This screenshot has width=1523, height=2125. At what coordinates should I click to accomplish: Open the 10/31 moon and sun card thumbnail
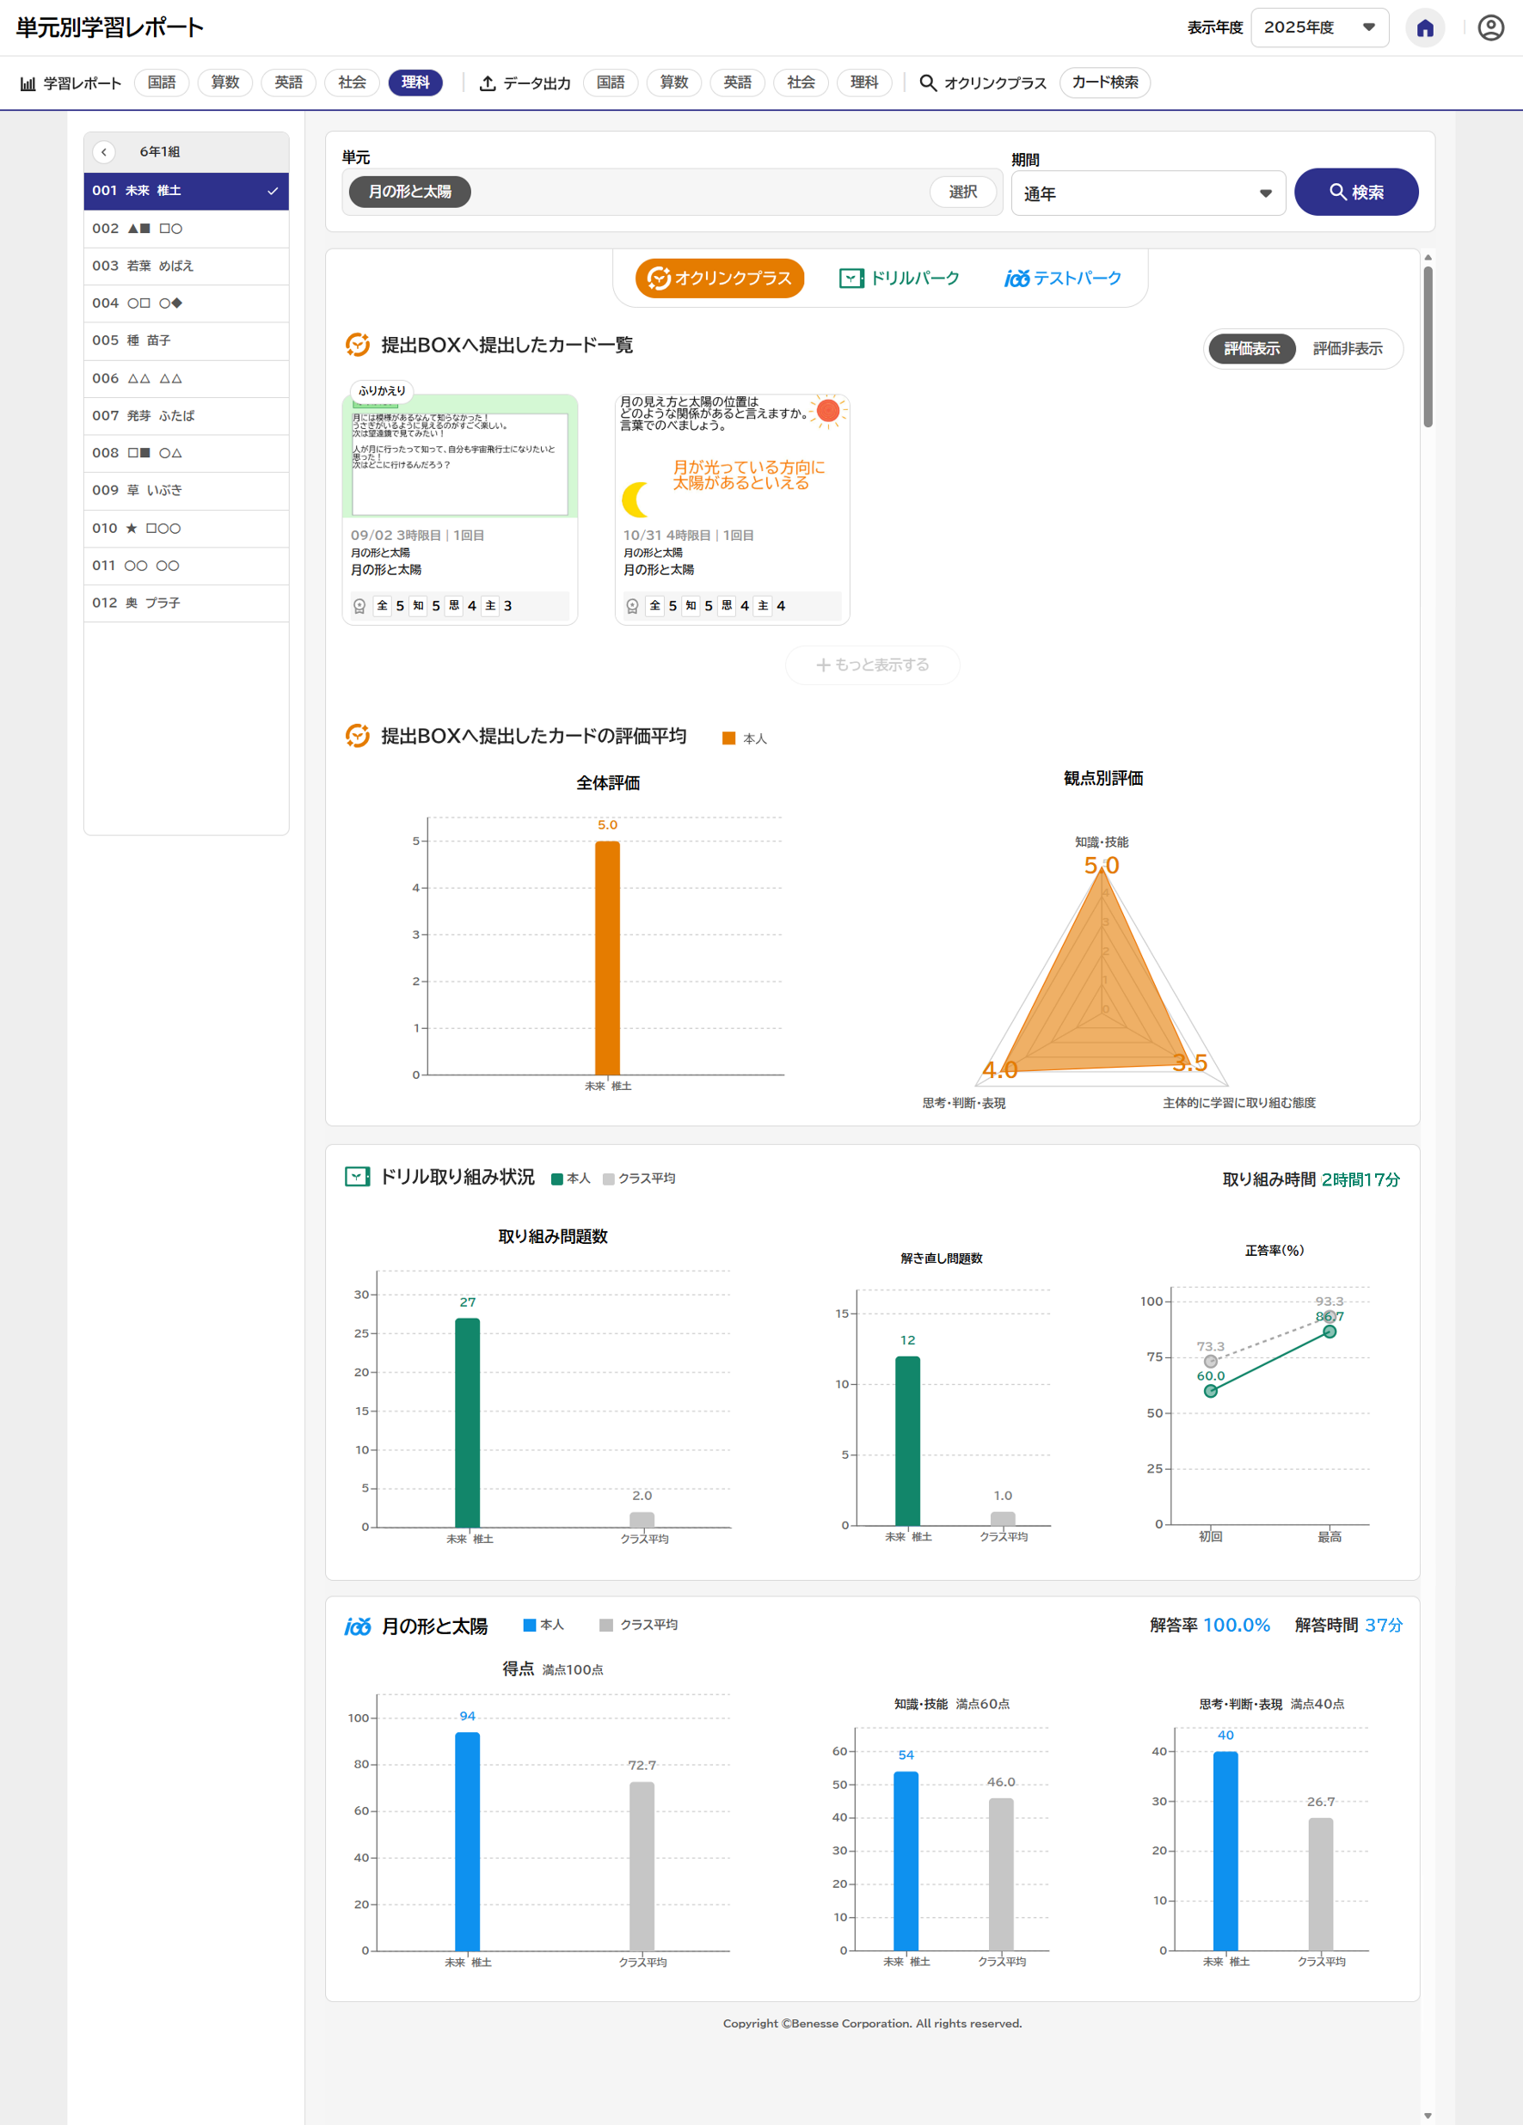(x=732, y=456)
